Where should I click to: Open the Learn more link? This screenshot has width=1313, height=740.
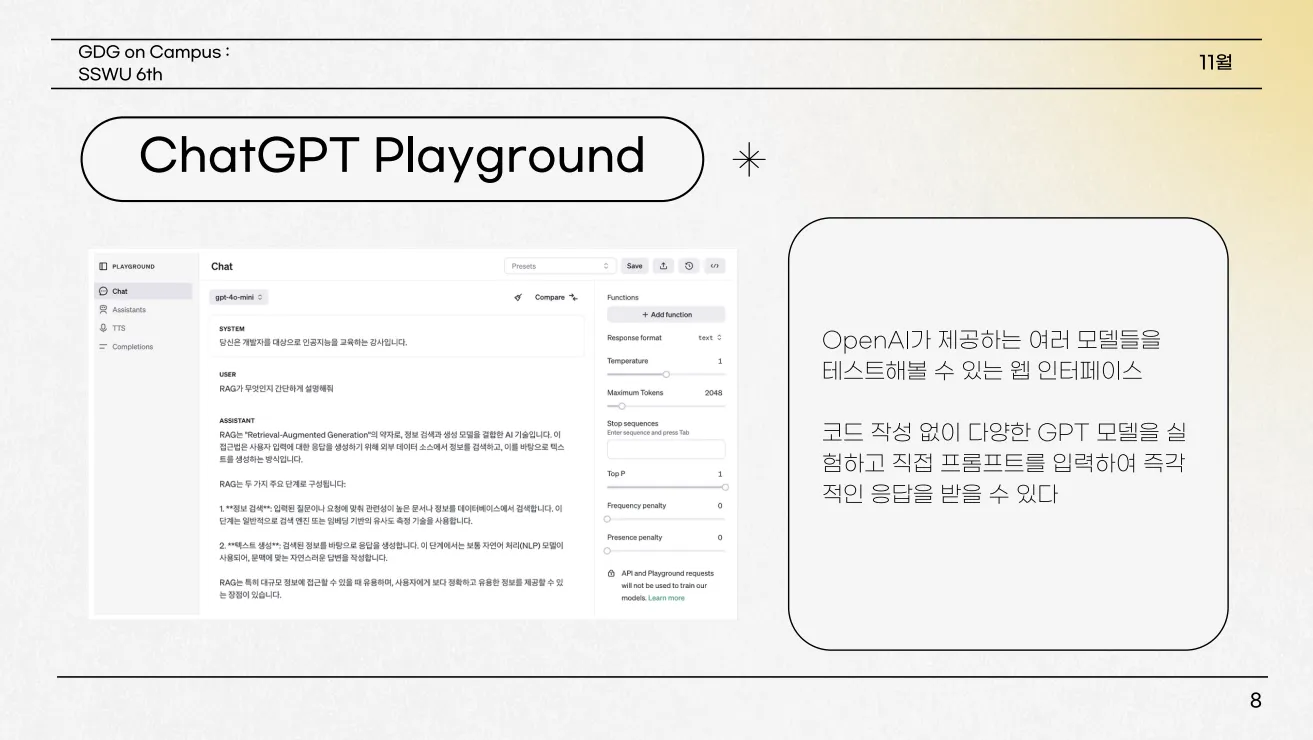coord(666,598)
